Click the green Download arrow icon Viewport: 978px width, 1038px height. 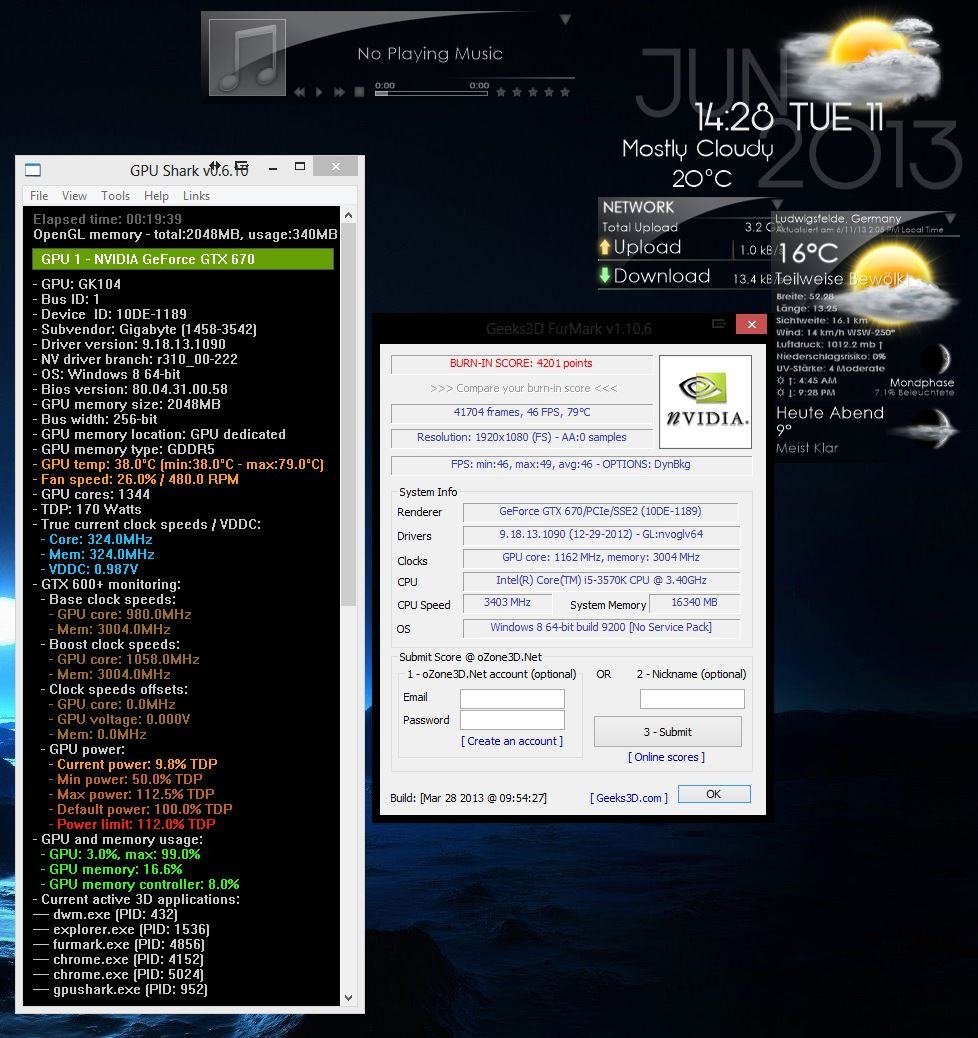click(605, 275)
